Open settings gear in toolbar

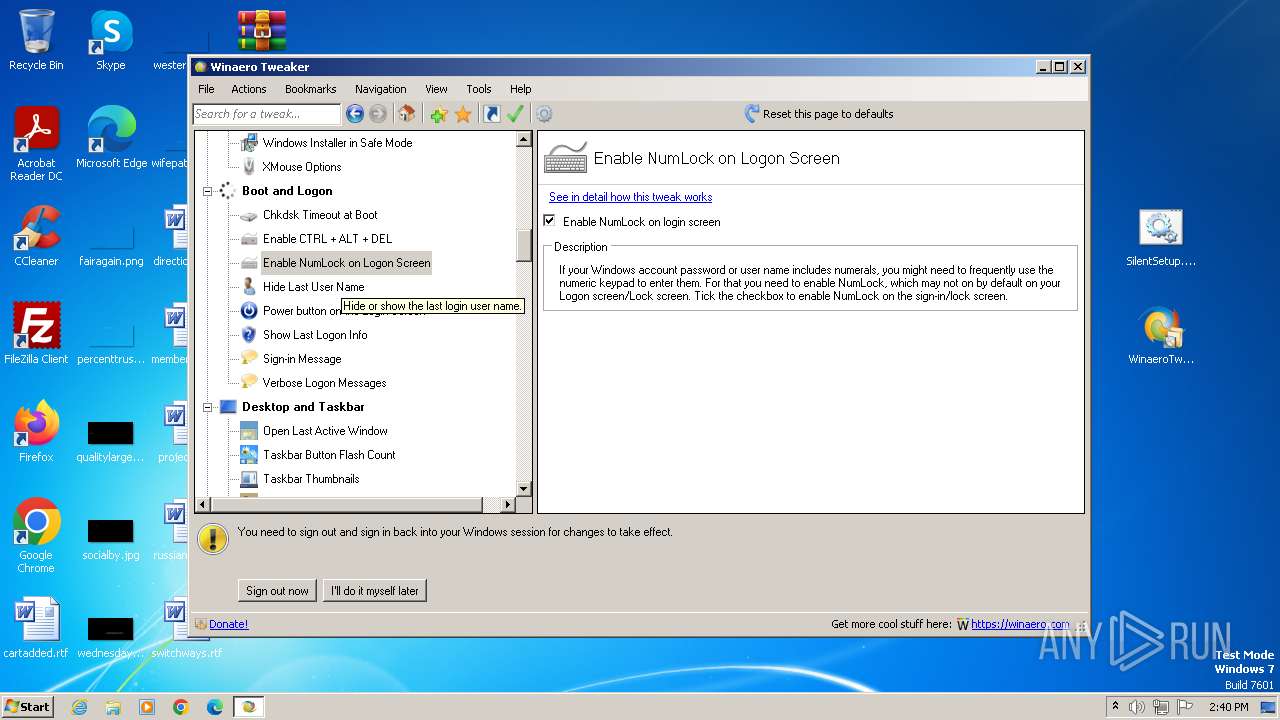point(544,114)
